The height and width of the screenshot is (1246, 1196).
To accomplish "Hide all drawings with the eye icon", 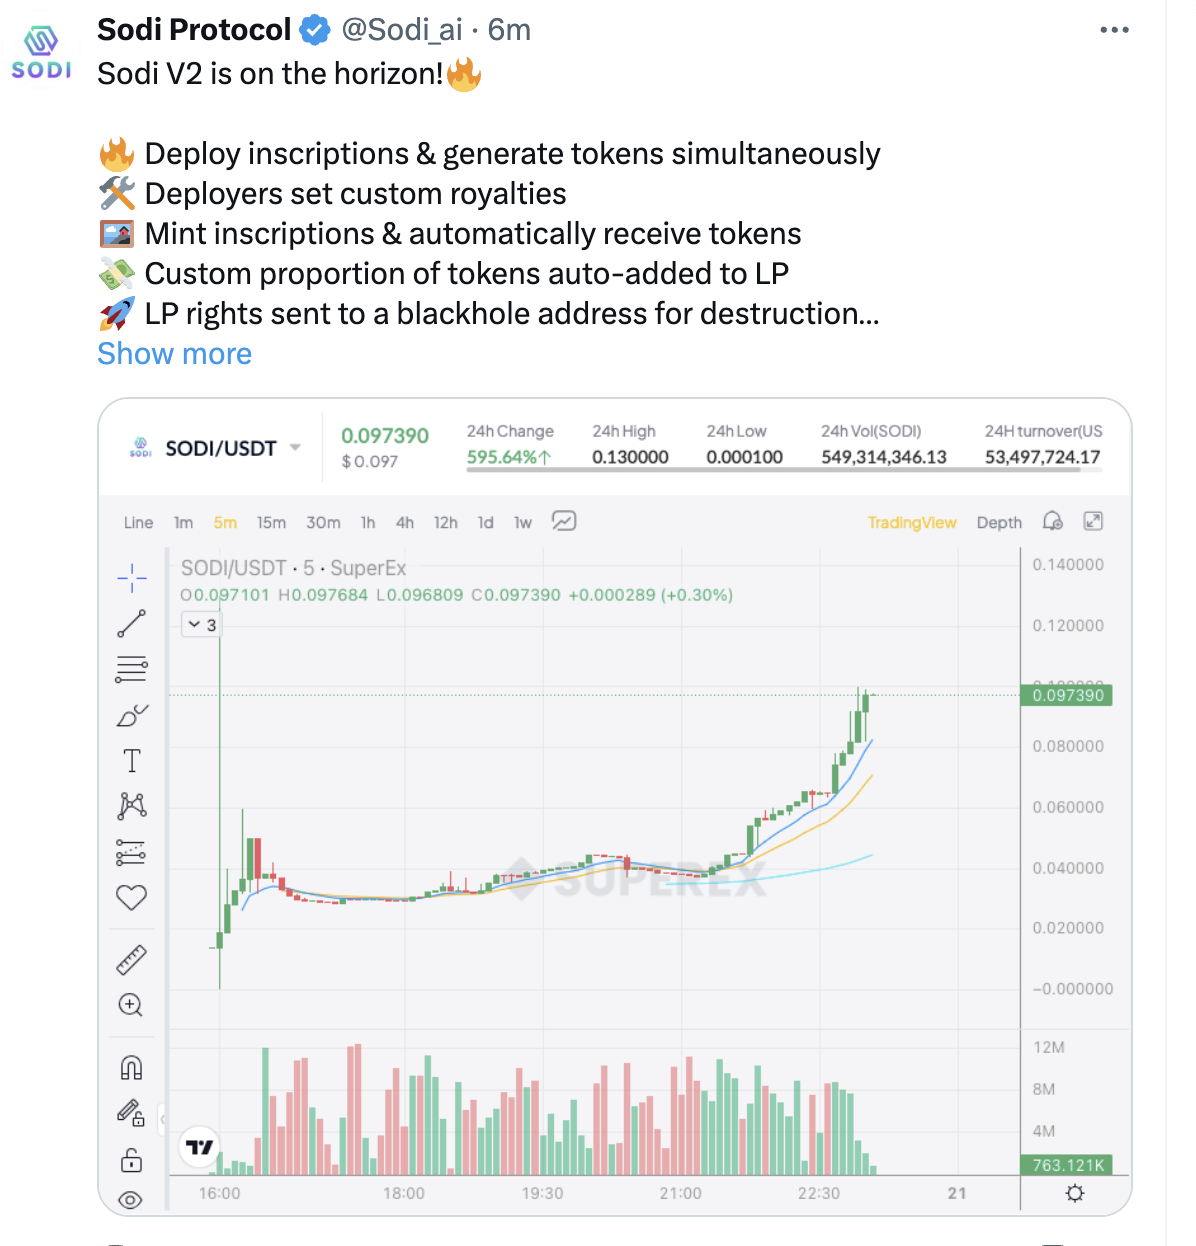I will (x=131, y=1200).
